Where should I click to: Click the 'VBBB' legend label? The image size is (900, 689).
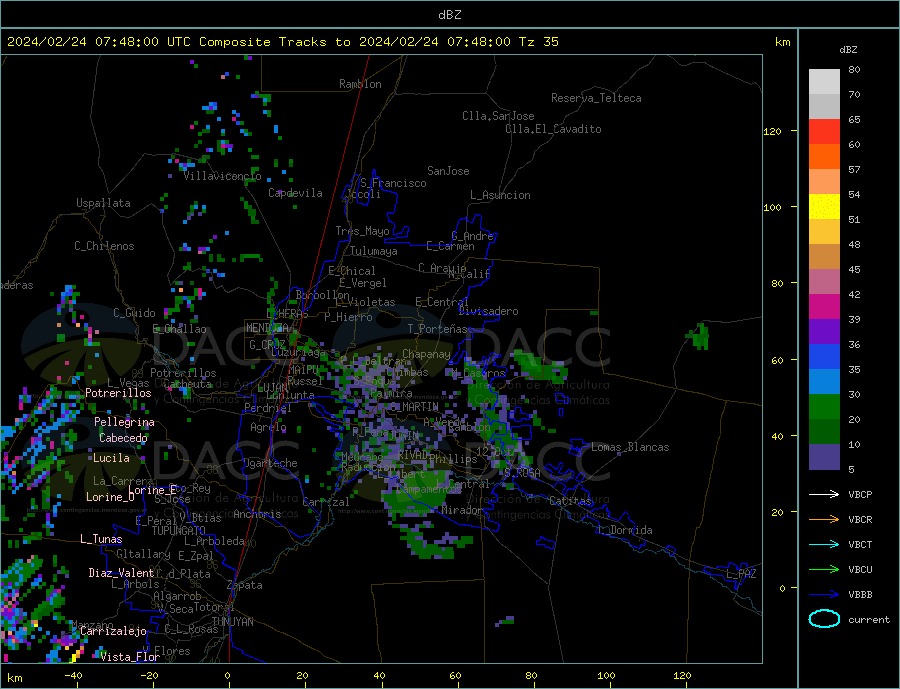click(860, 594)
